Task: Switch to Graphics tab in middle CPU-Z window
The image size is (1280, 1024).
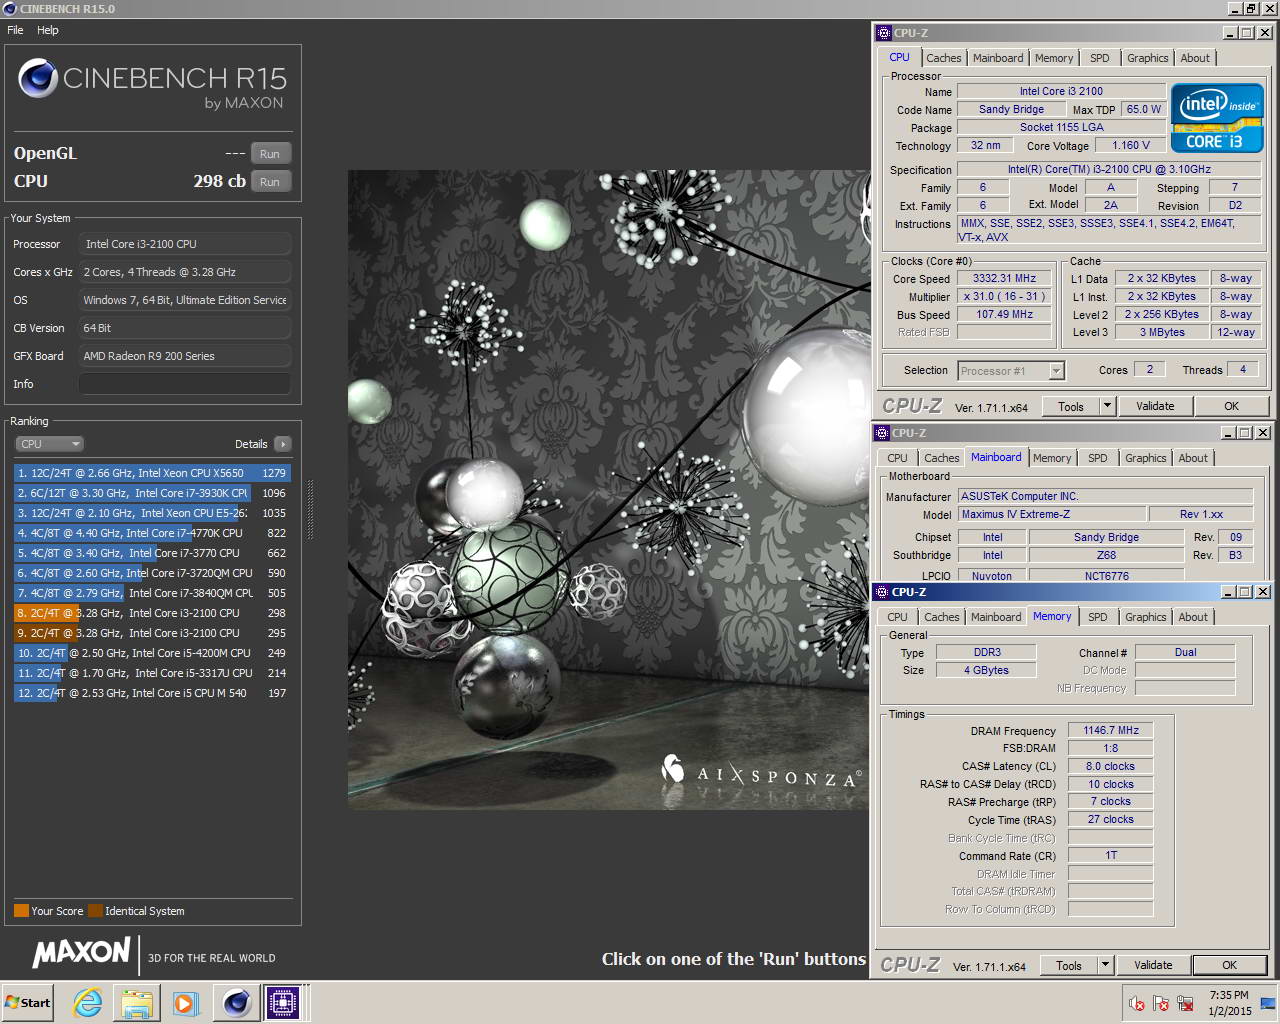Action: point(1145,458)
